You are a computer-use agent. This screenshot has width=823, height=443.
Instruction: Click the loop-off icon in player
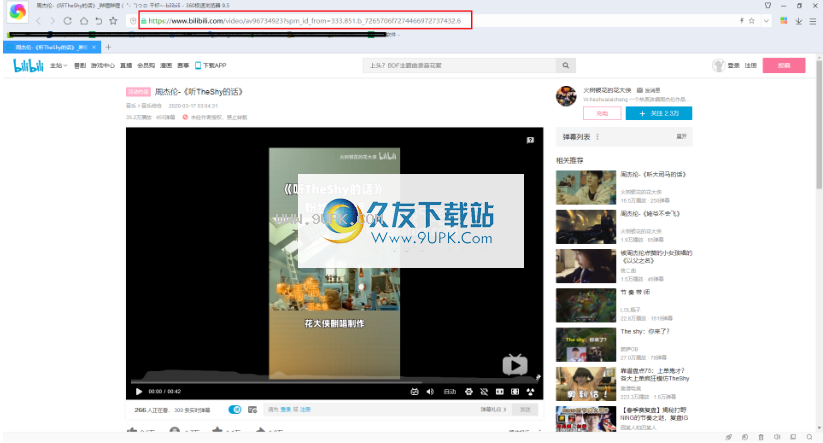pos(484,392)
